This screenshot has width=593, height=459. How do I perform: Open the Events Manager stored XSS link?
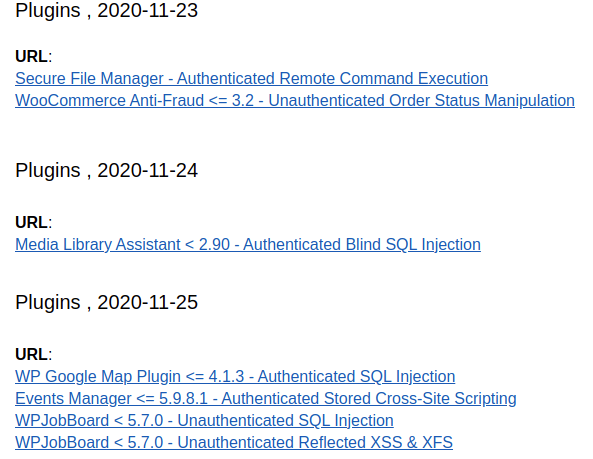click(265, 399)
